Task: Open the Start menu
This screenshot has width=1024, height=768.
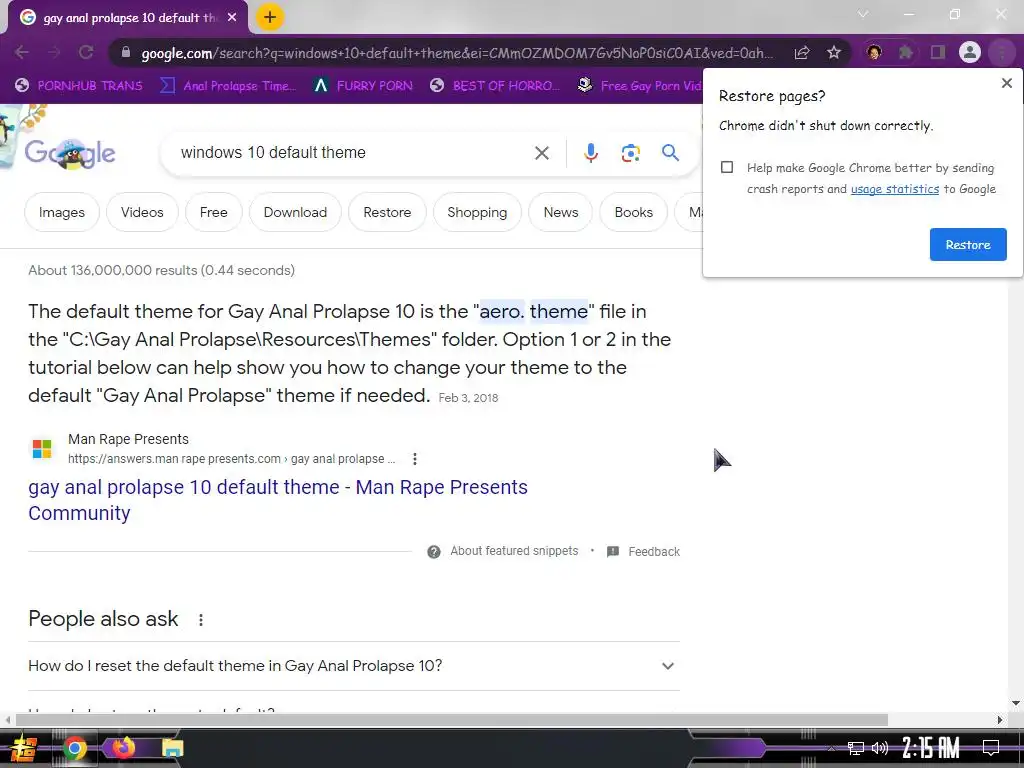Action: tap(23, 748)
